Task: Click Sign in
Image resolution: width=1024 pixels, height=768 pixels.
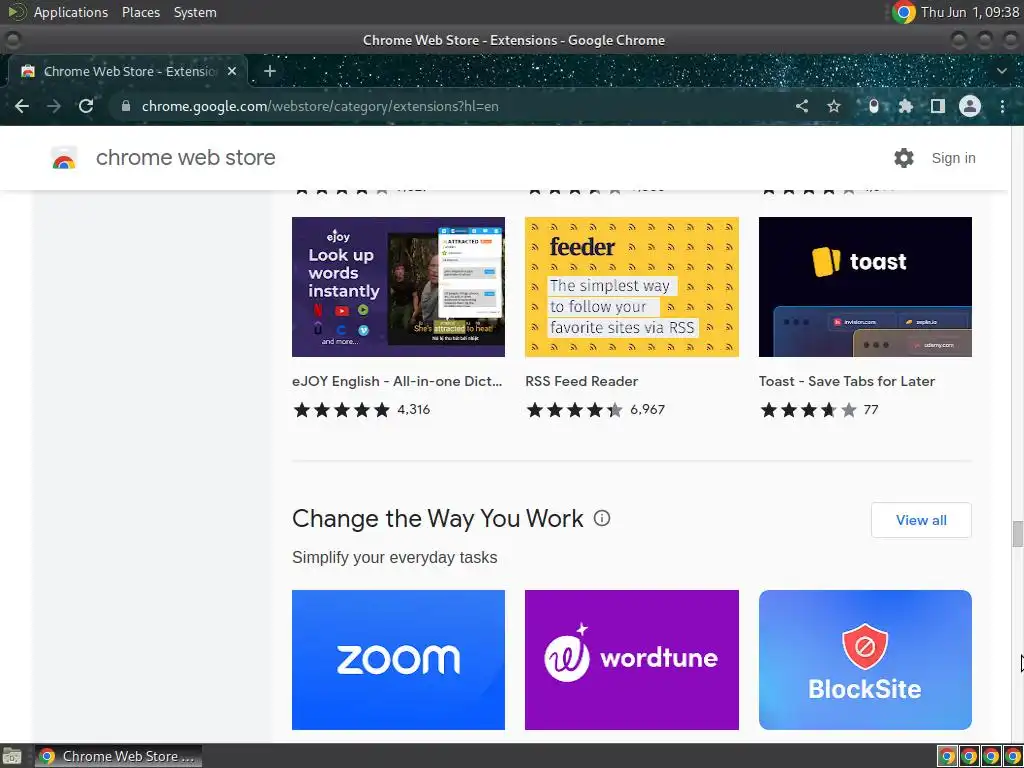Action: pos(953,158)
